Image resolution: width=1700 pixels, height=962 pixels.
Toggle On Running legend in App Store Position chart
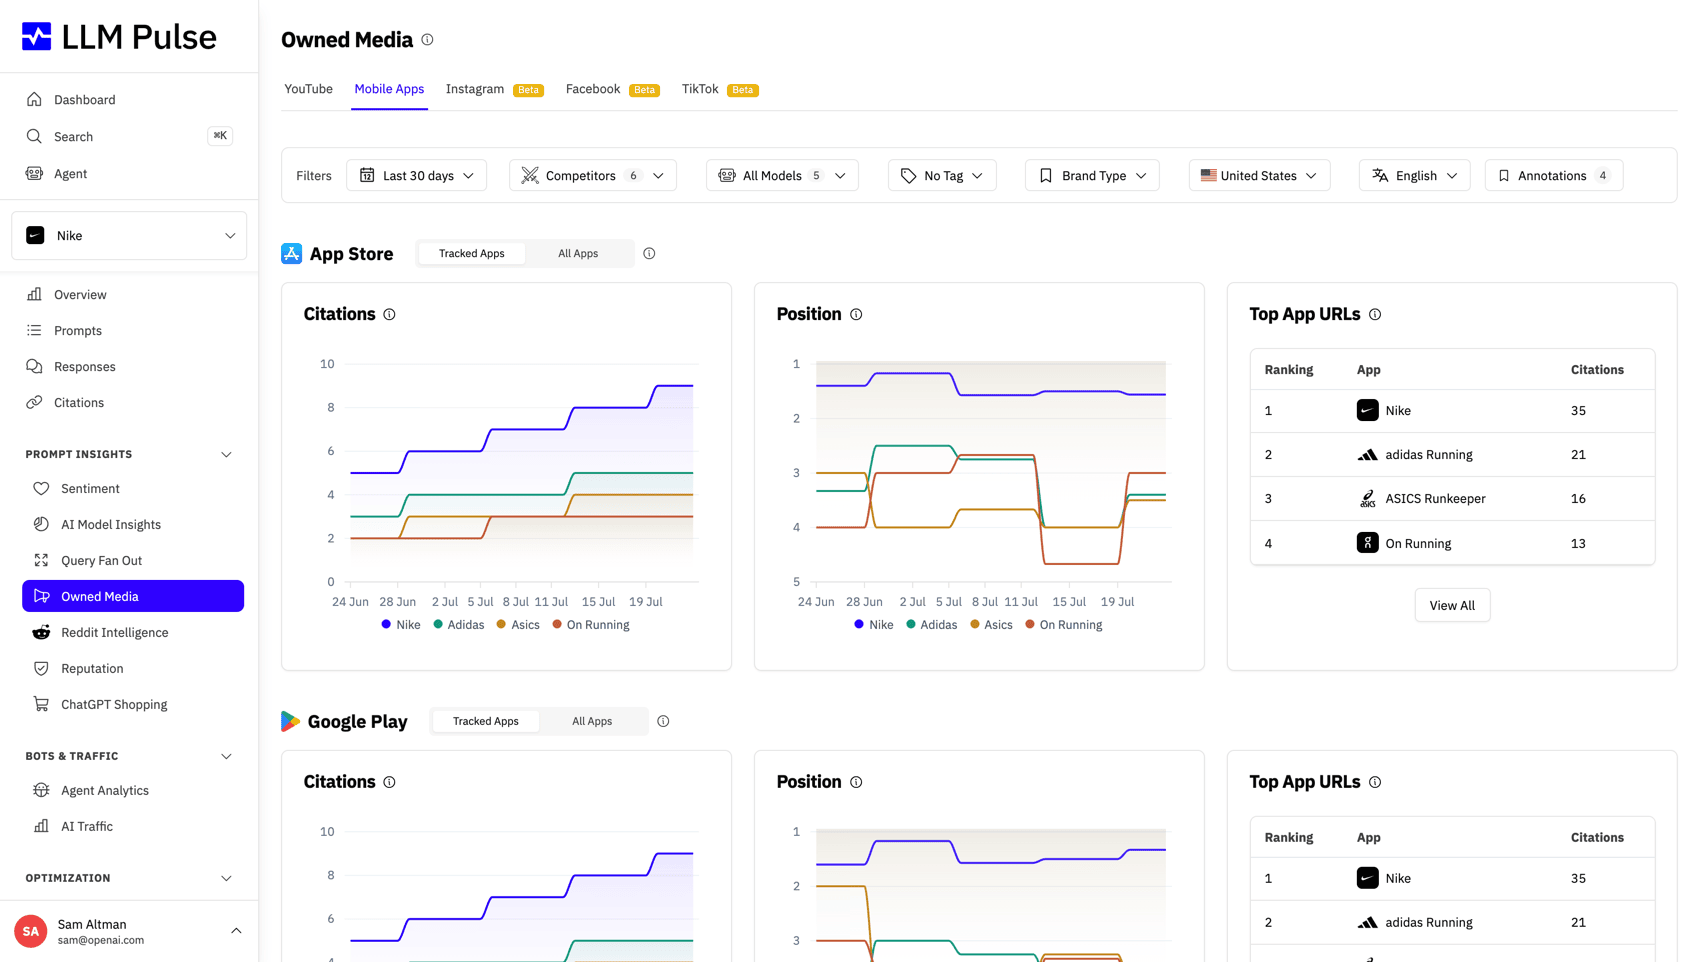pos(1064,625)
